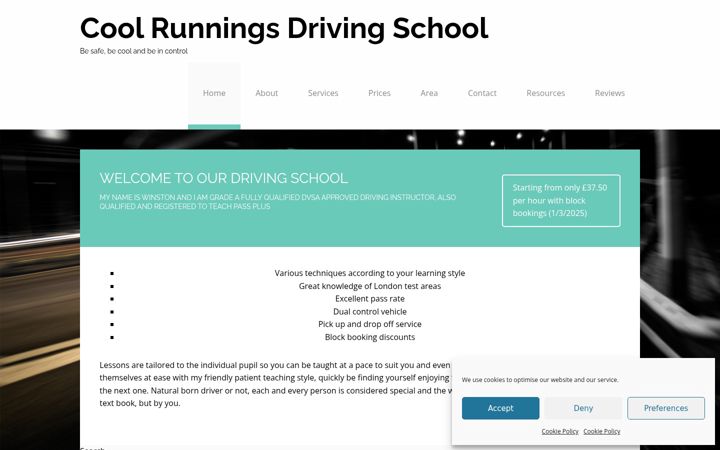Image resolution: width=720 pixels, height=450 pixels.
Task: Open the Resources menu item
Action: coord(546,93)
